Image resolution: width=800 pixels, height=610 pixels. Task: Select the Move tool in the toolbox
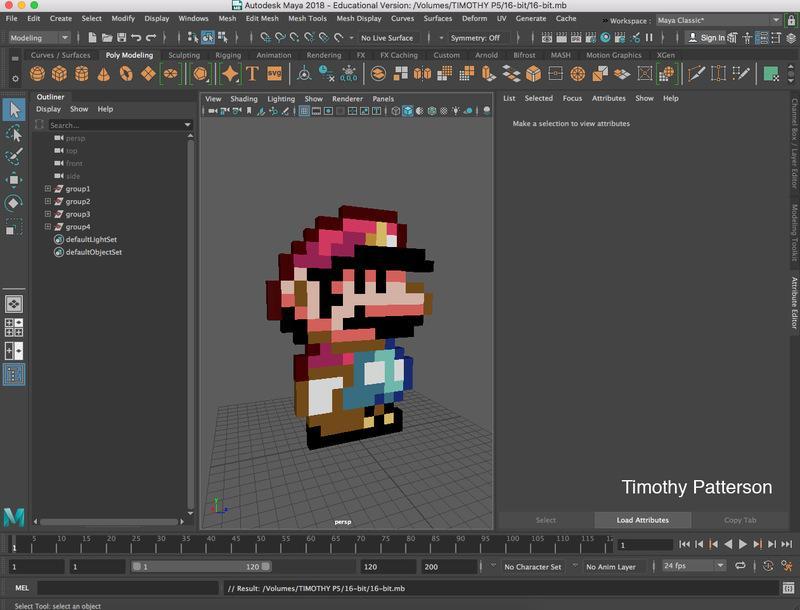[14, 180]
